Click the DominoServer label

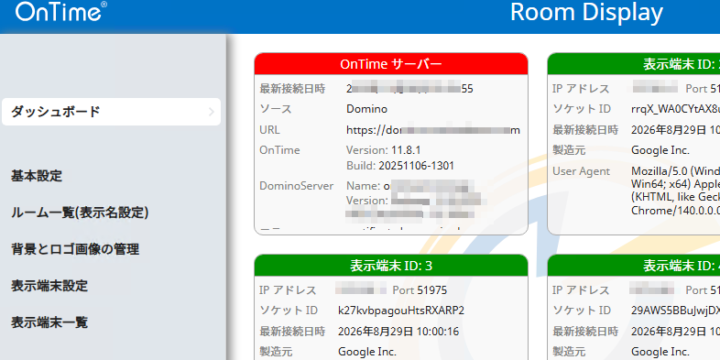tap(296, 186)
